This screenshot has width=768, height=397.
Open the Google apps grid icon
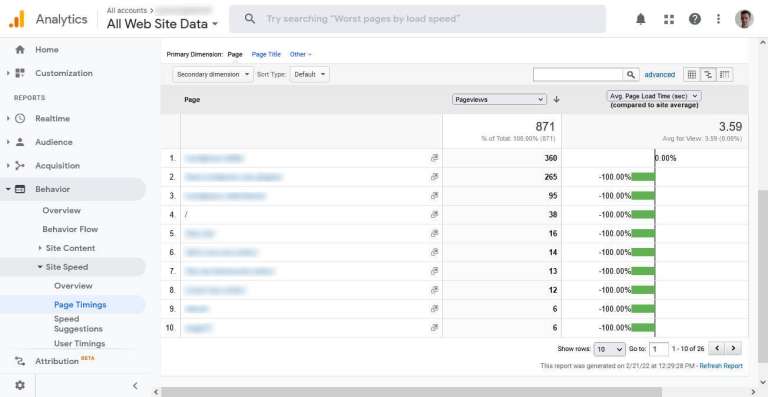[669, 19]
